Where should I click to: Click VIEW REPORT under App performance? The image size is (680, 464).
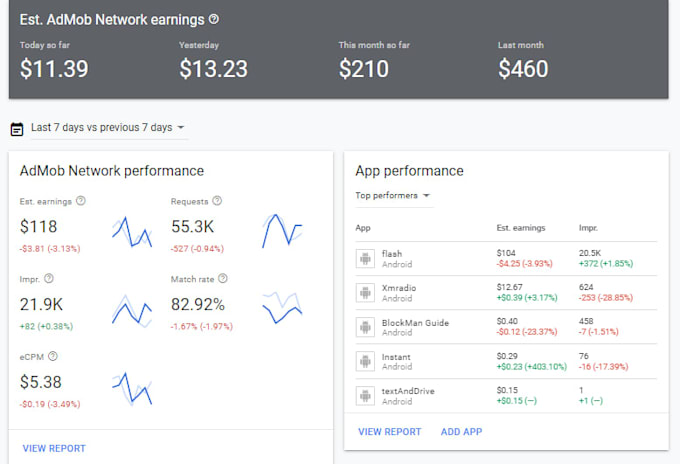click(x=389, y=431)
